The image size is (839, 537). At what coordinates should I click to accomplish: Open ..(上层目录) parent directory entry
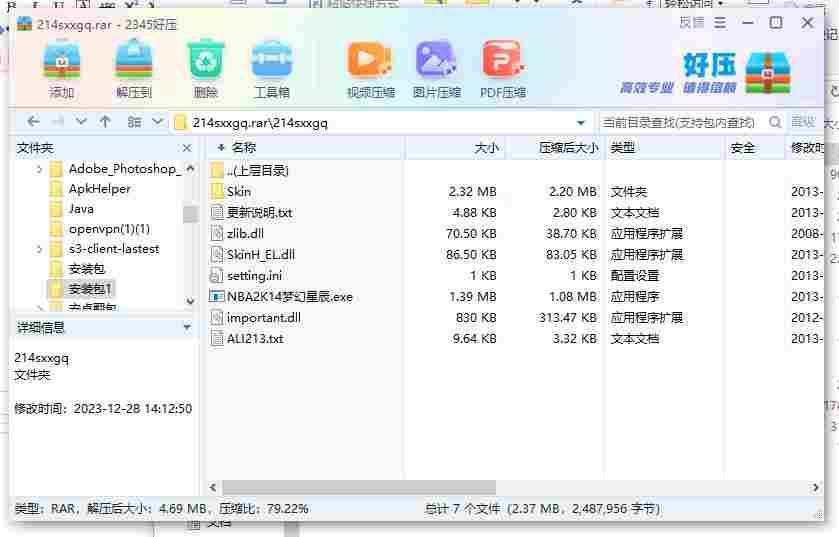[257, 171]
